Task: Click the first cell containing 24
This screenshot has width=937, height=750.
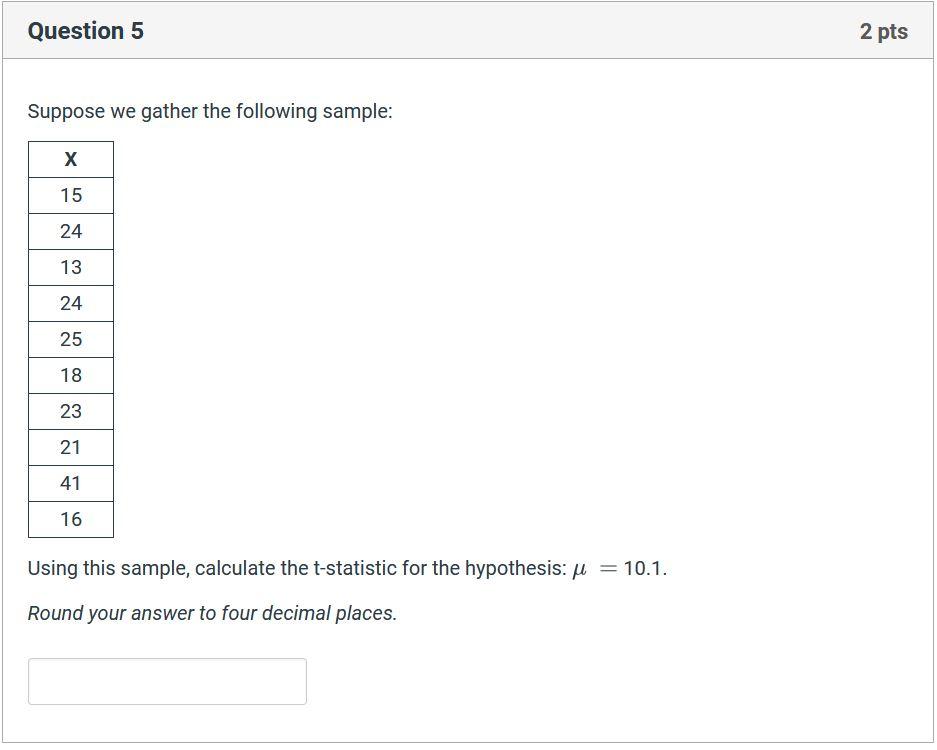Action: [71, 231]
